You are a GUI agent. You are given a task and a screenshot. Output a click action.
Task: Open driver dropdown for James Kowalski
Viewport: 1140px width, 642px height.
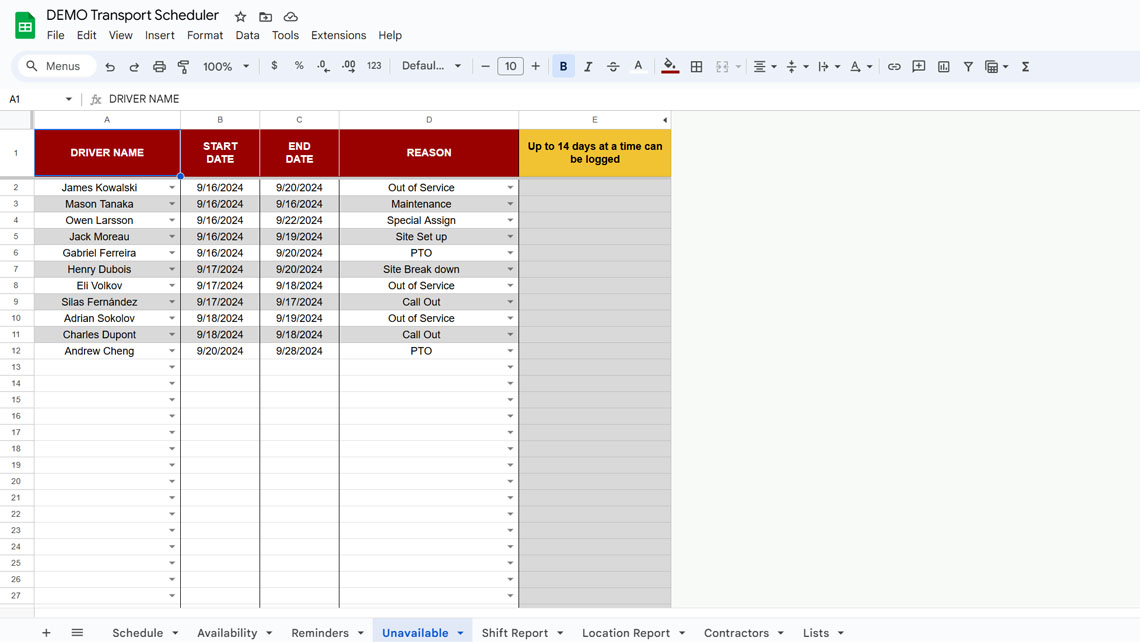172,188
